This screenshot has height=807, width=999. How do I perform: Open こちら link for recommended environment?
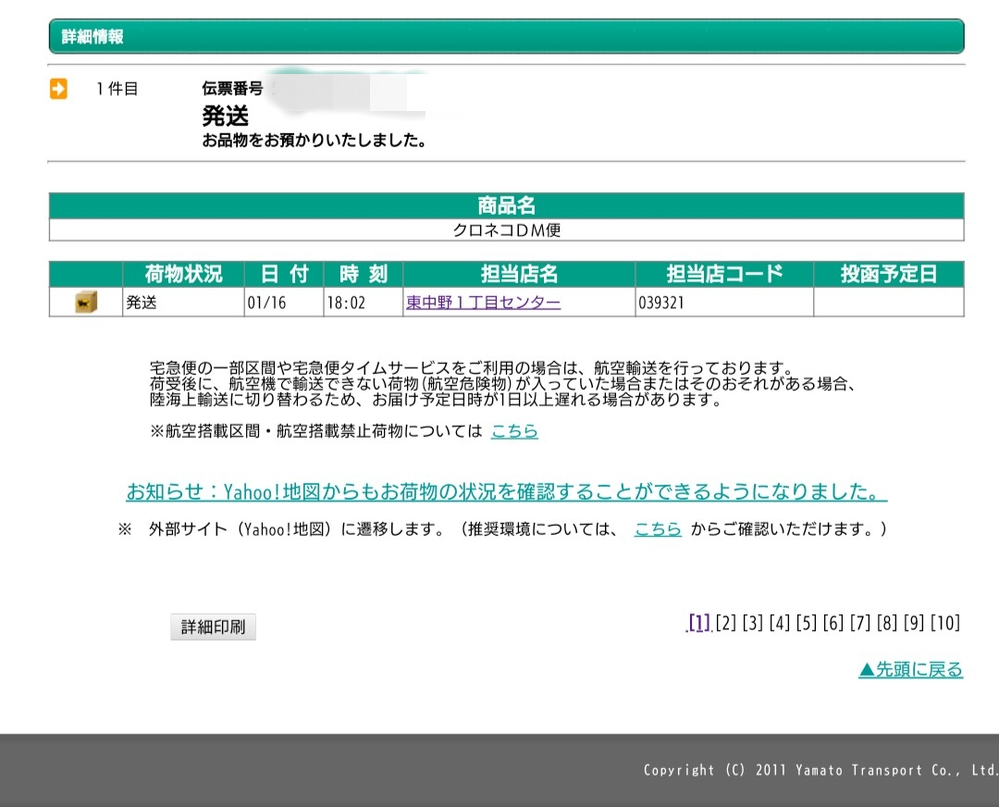[x=658, y=529]
